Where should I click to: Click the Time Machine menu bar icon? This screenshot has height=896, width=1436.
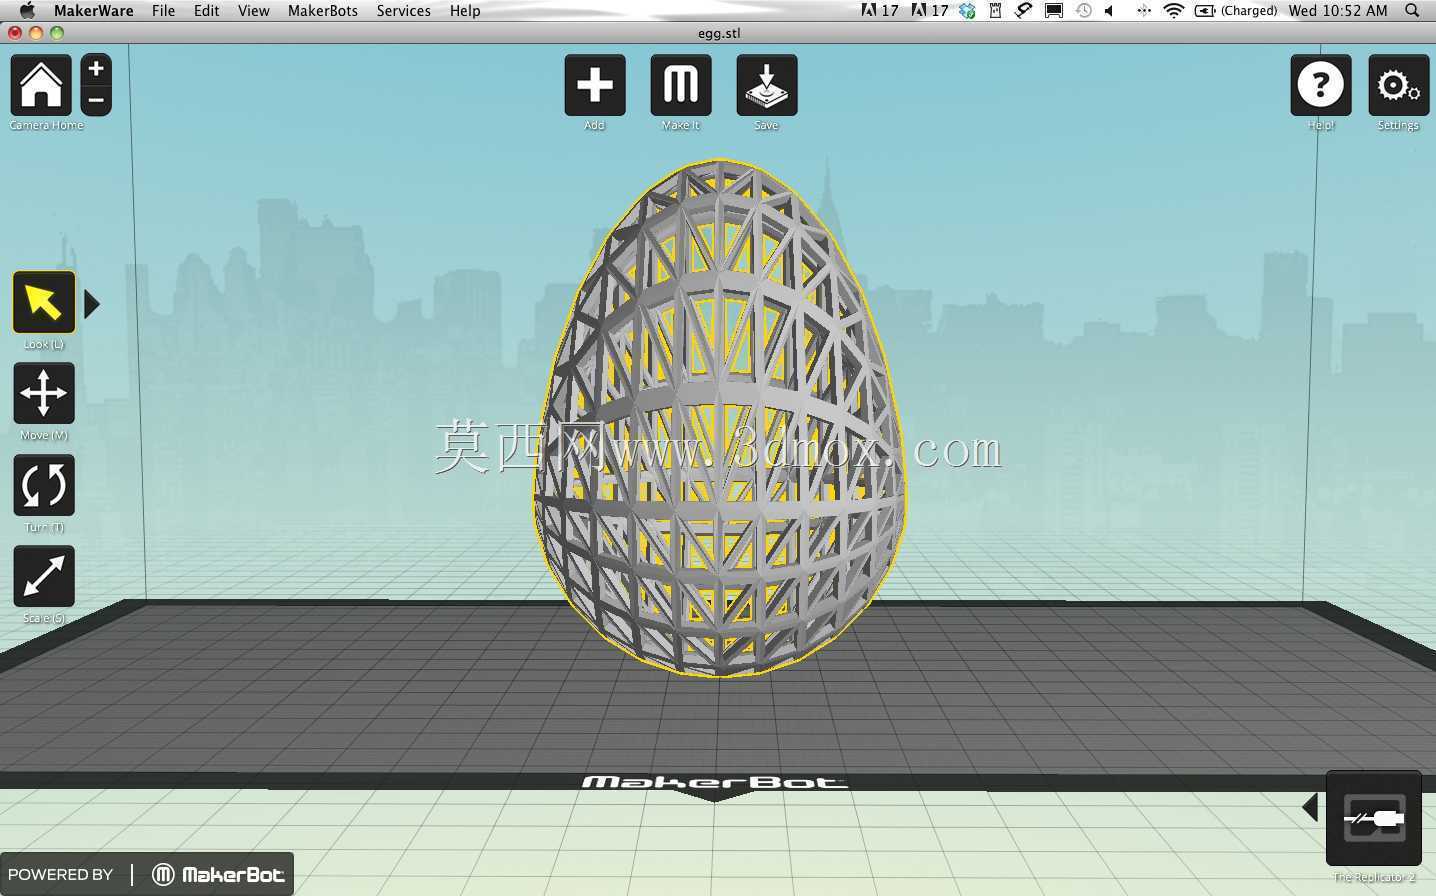pyautogui.click(x=1084, y=11)
